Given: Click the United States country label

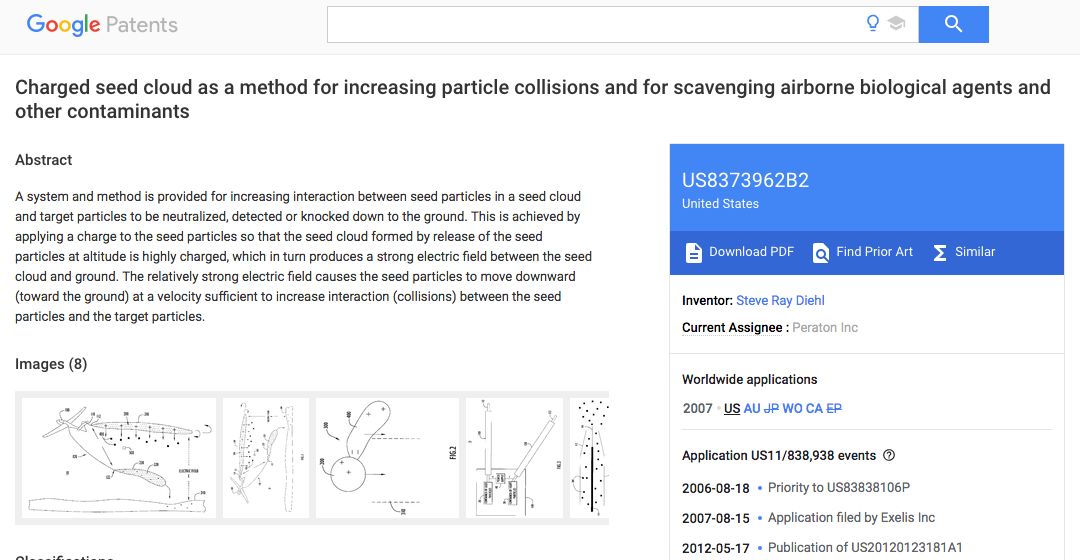Looking at the screenshot, I should [x=720, y=204].
